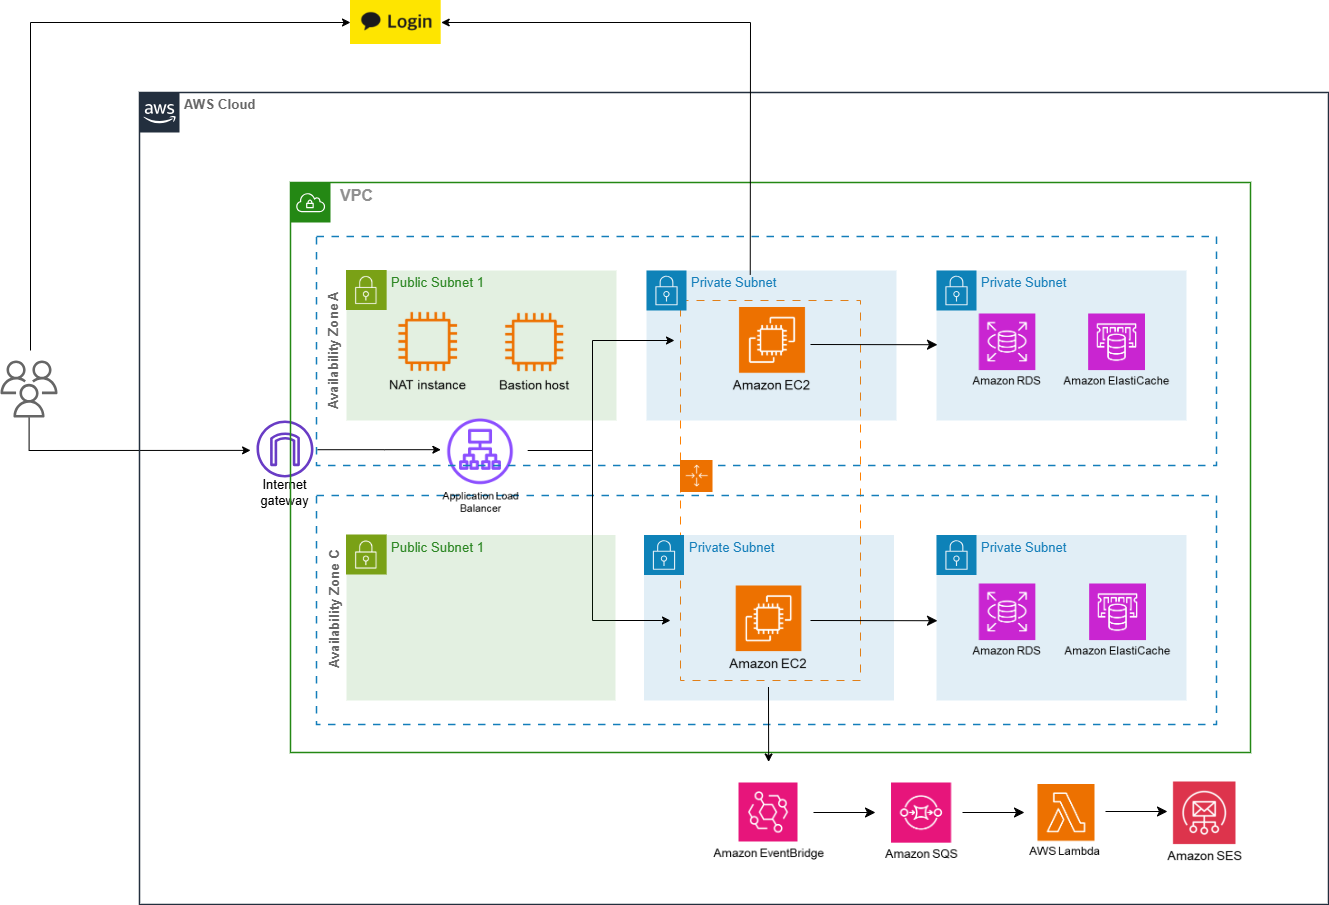Image resolution: width=1329 pixels, height=905 pixels.
Task: Click the Amazon SQS icon
Action: pyautogui.click(x=921, y=812)
